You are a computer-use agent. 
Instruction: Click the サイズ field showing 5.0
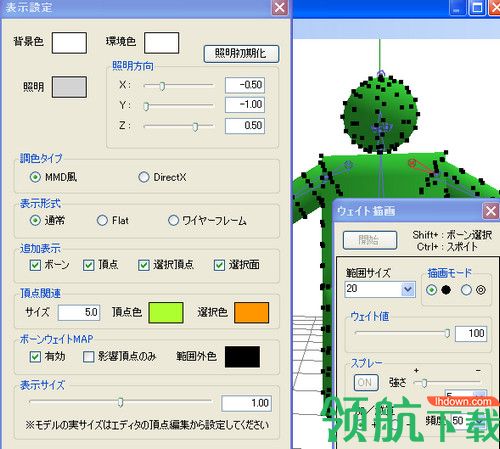click(79, 313)
